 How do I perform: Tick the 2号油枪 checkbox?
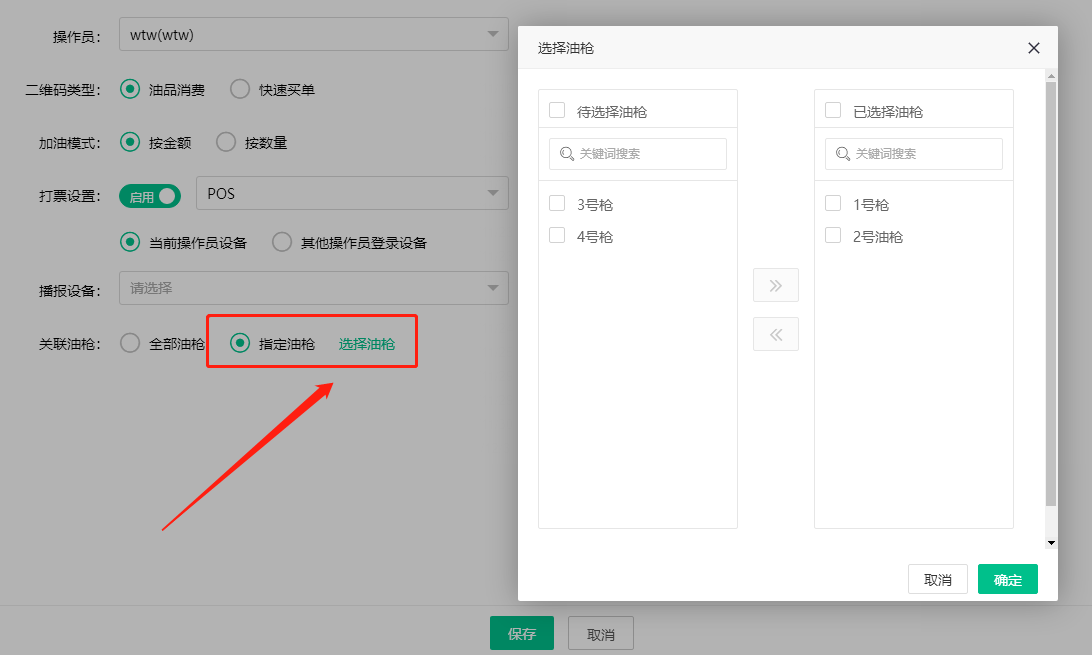(833, 236)
